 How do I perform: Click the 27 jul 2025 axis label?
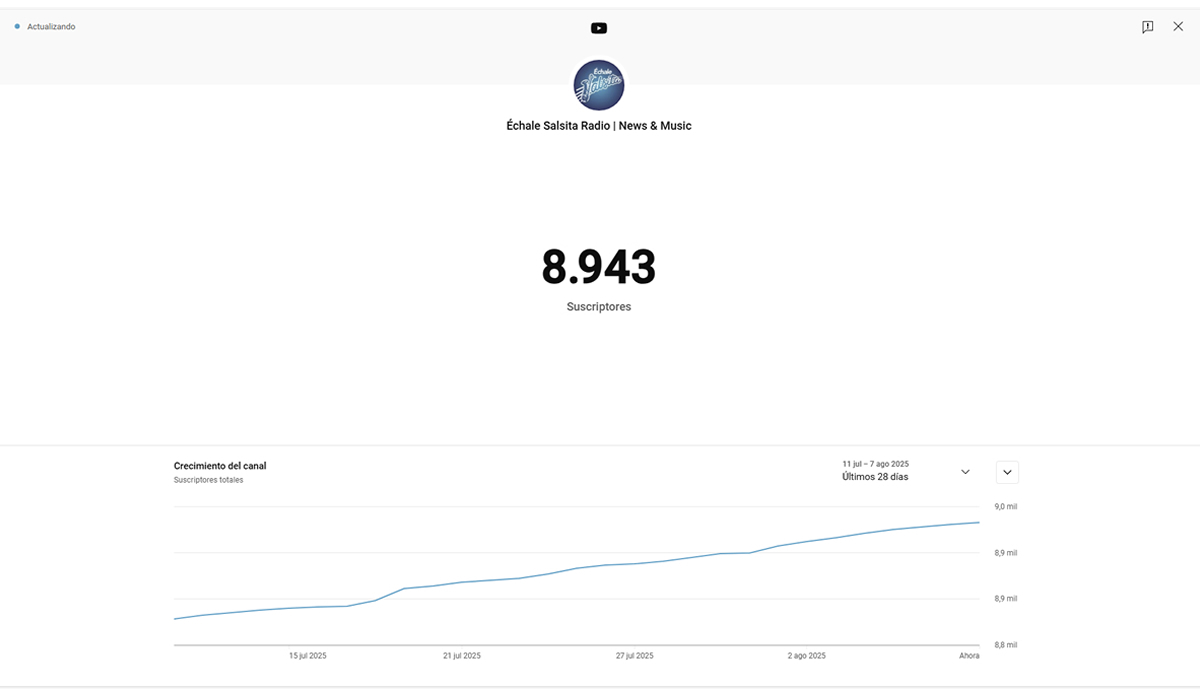click(635, 656)
